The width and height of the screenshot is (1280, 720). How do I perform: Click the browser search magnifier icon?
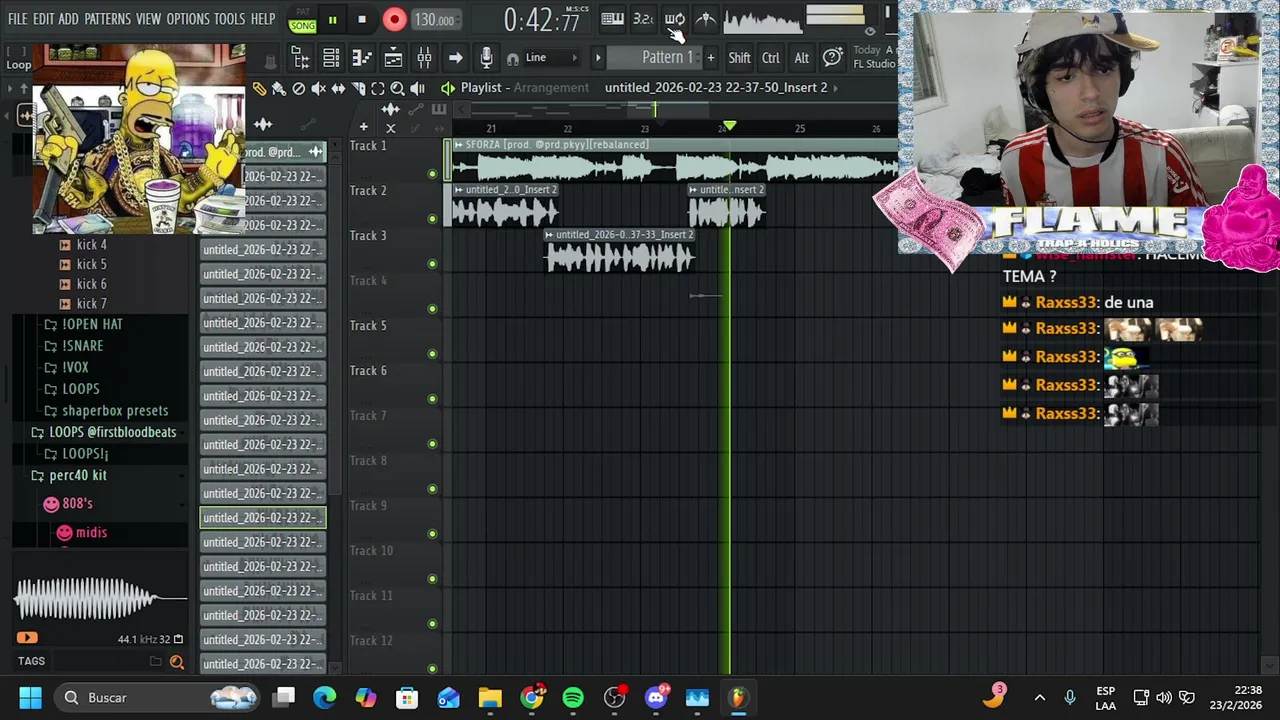coord(177,661)
